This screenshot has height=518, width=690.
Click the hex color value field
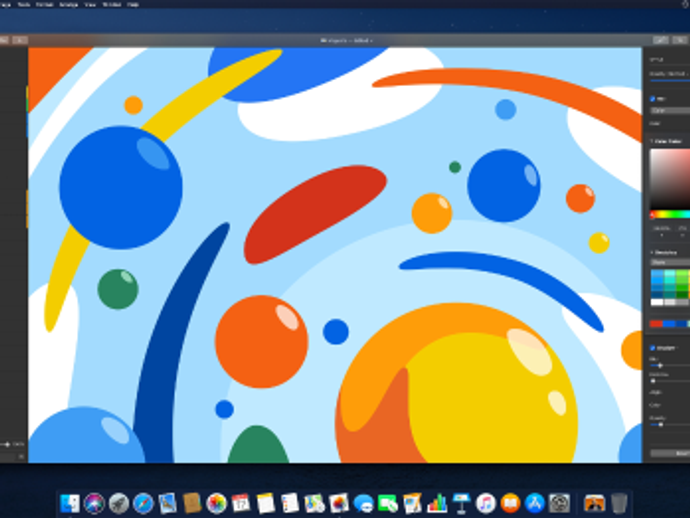(661, 228)
